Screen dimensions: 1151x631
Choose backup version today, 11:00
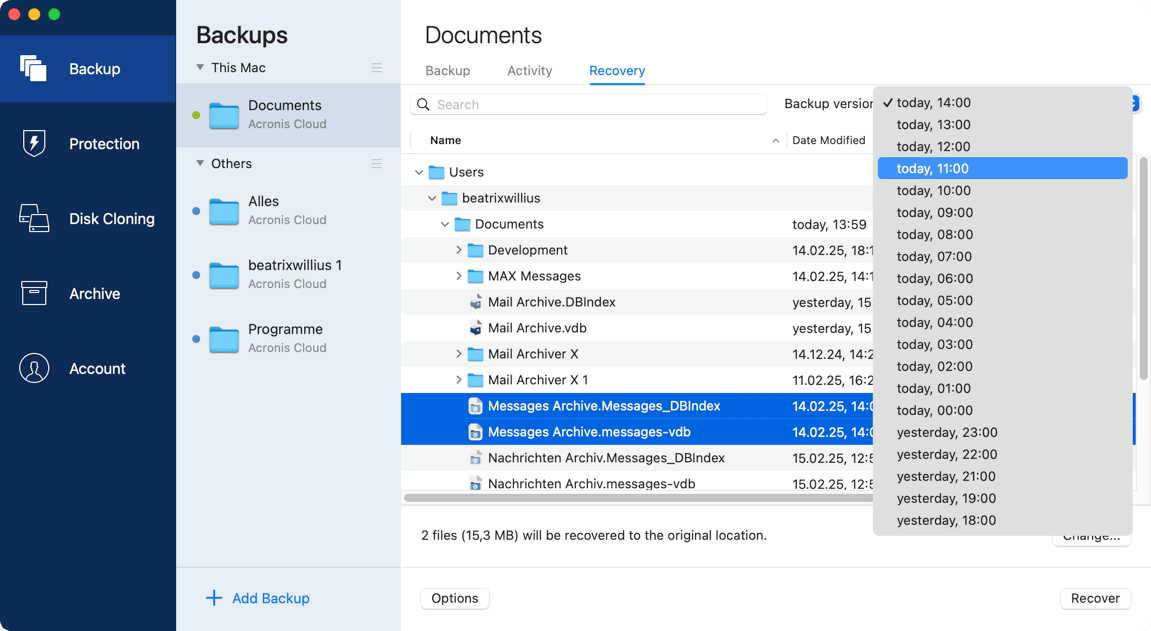tap(1003, 169)
